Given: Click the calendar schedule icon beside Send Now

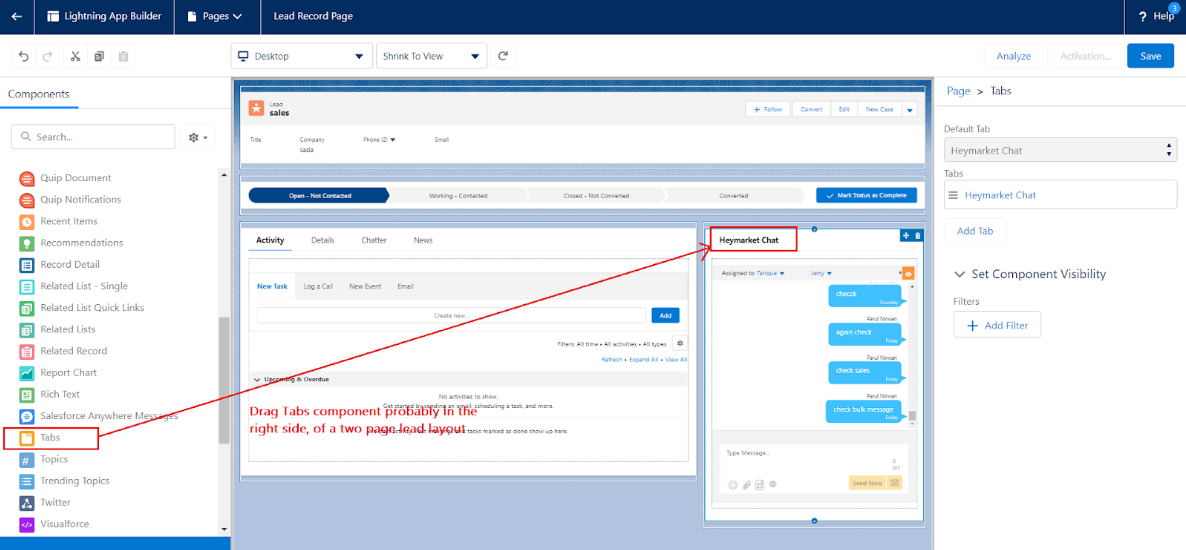Looking at the screenshot, I should [x=894, y=483].
